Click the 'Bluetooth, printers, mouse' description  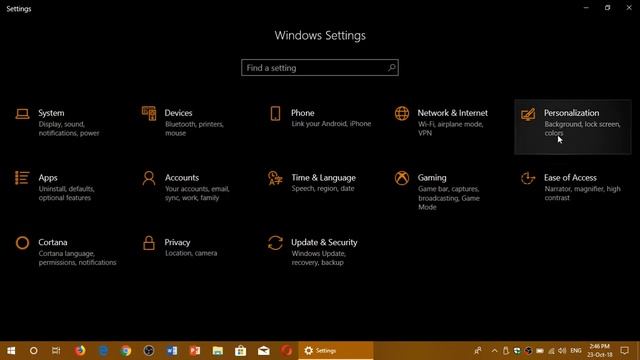[x=194, y=129]
